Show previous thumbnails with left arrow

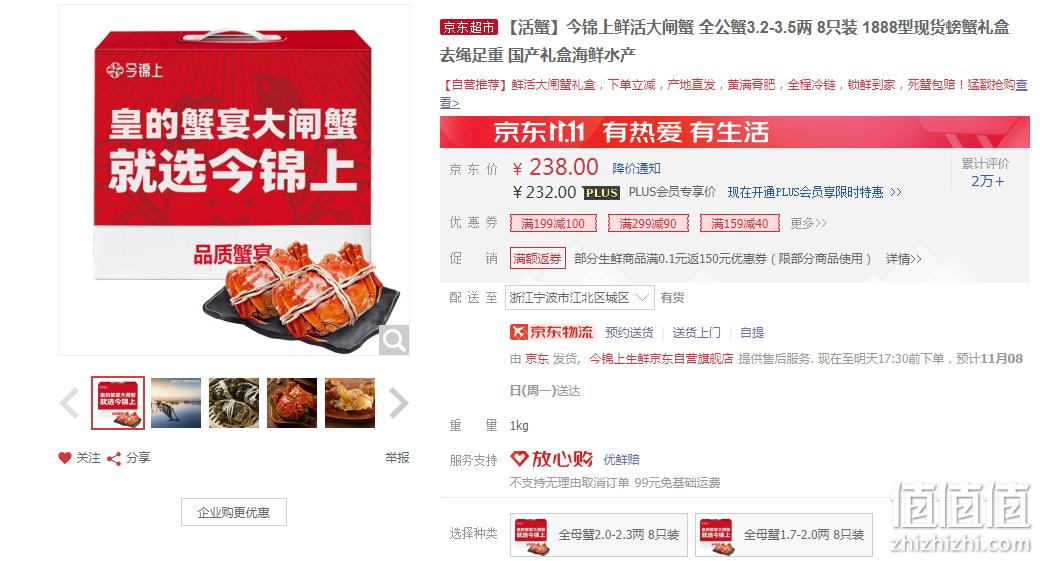(x=70, y=403)
